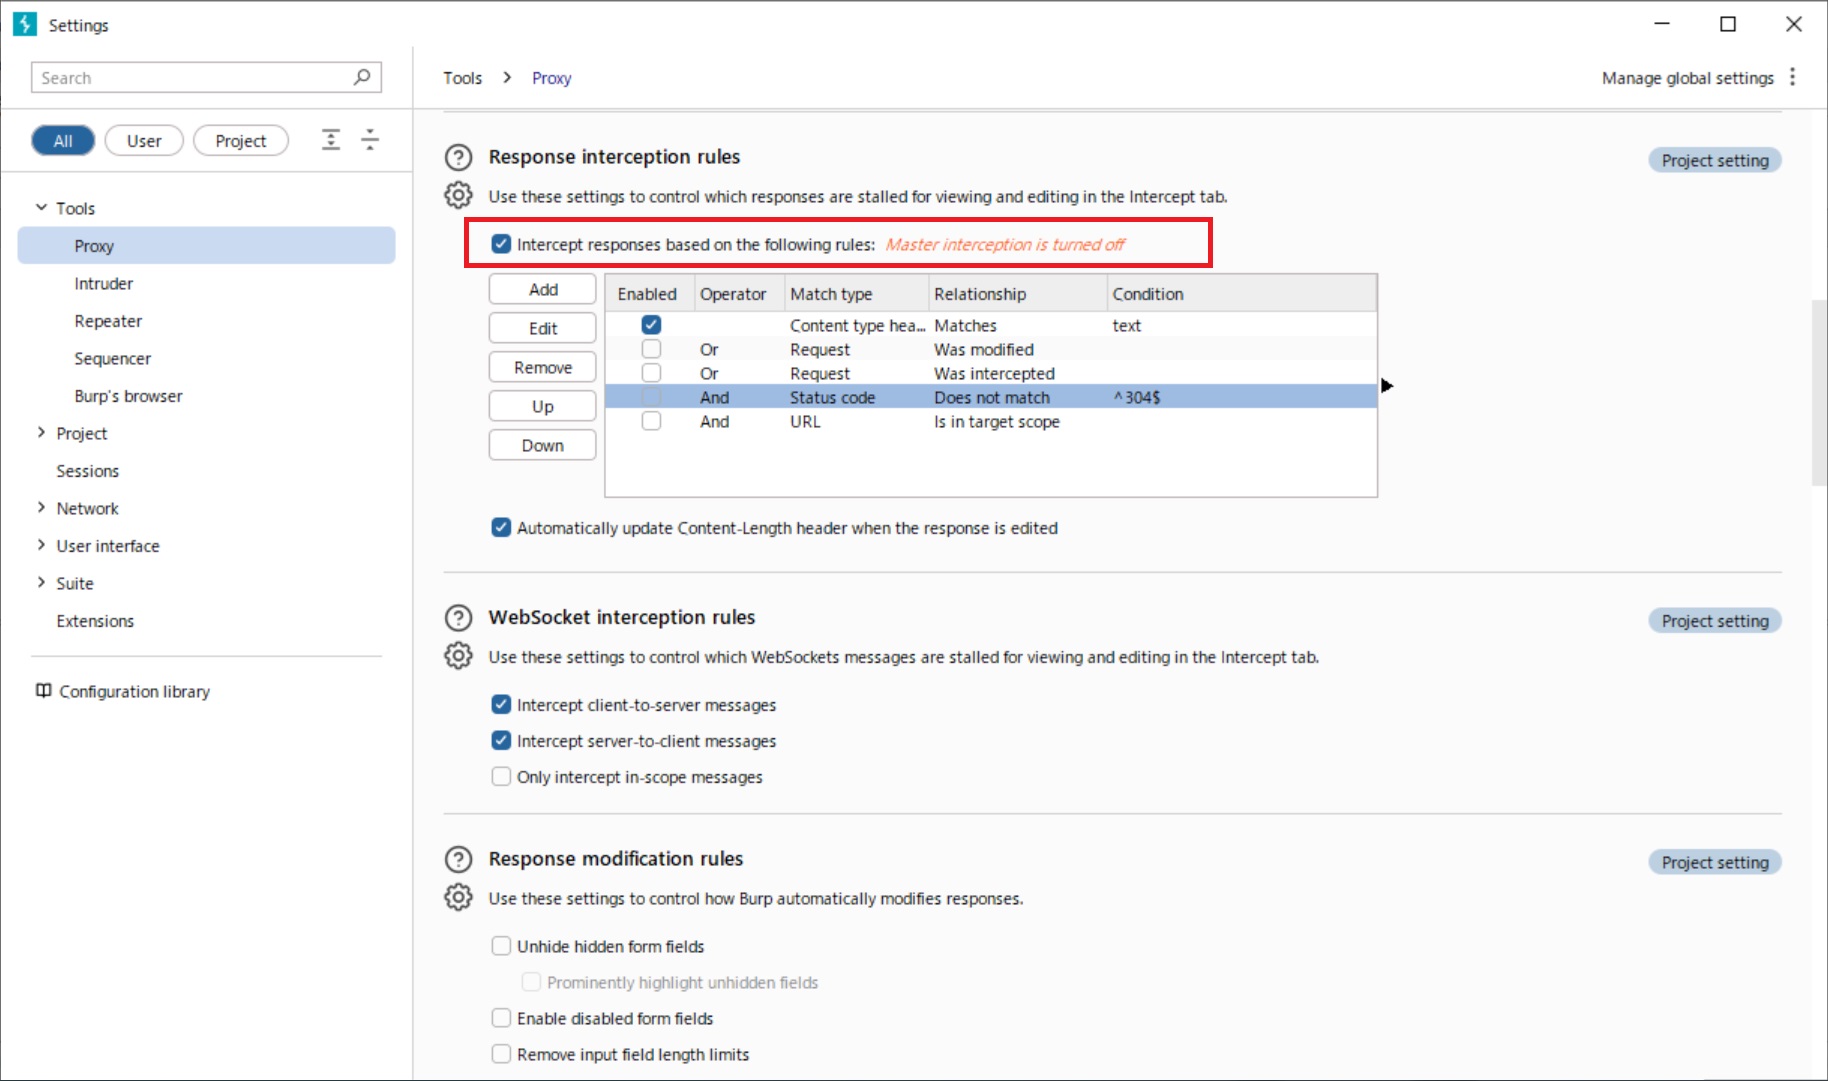
Task: Select Proxy in the settings tree
Action: (x=207, y=246)
